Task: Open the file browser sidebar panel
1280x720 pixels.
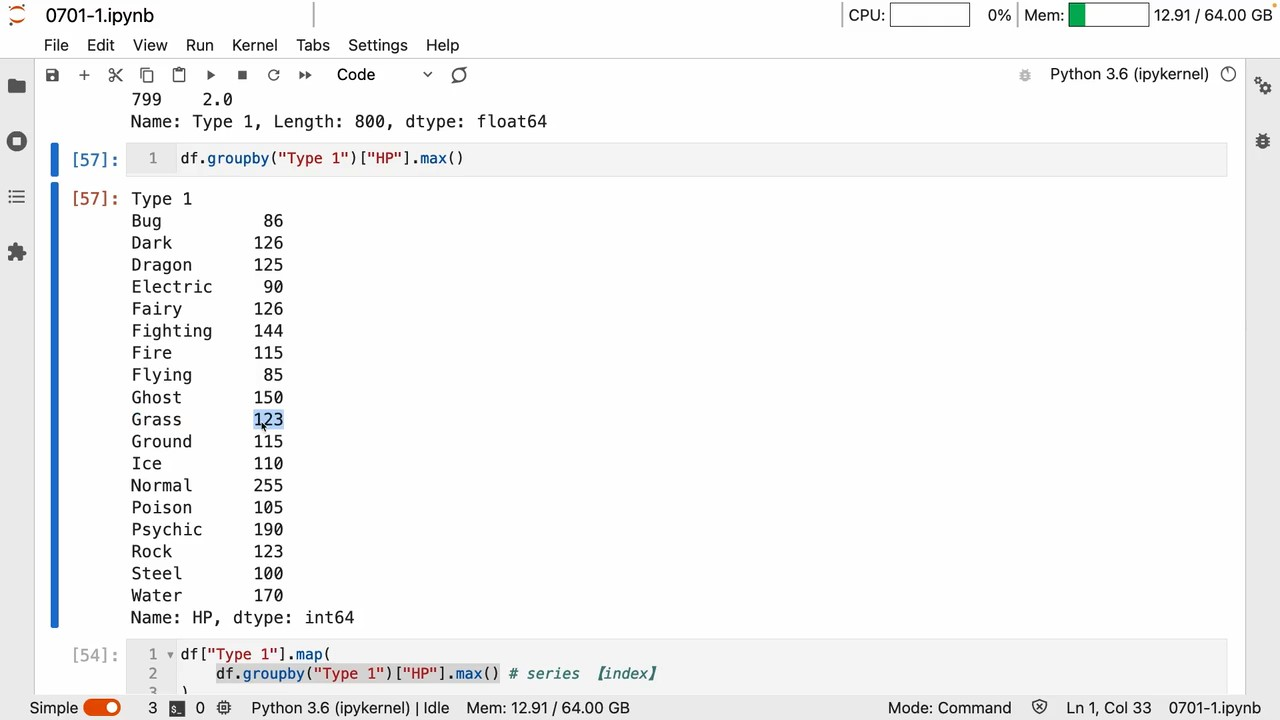Action: coord(17,86)
